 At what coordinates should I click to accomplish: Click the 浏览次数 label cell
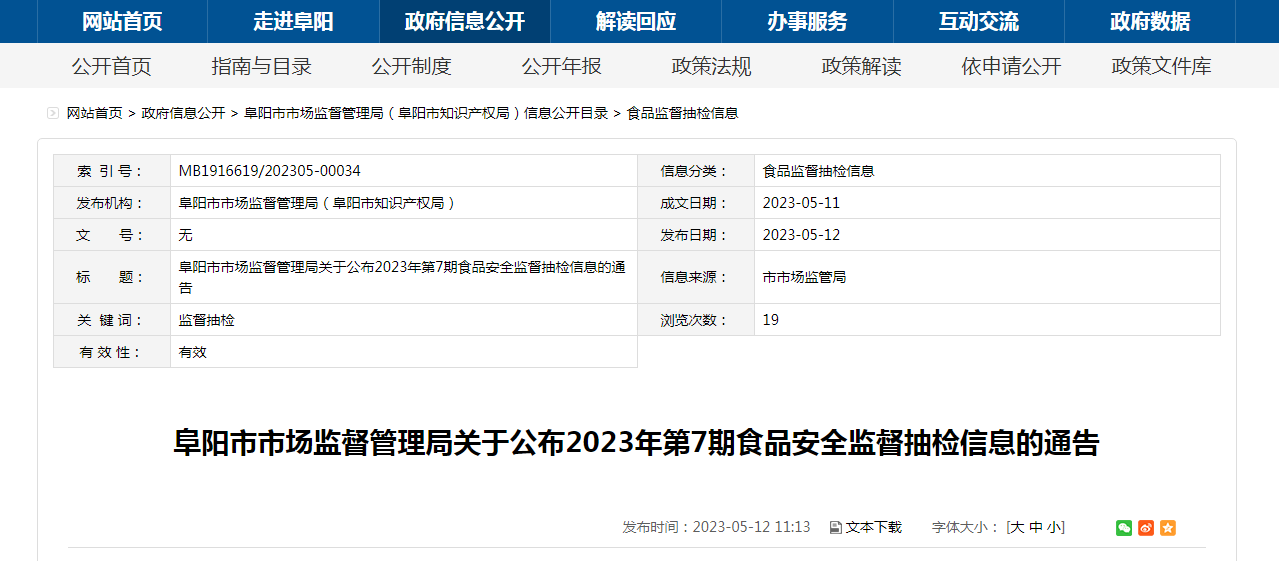(696, 320)
